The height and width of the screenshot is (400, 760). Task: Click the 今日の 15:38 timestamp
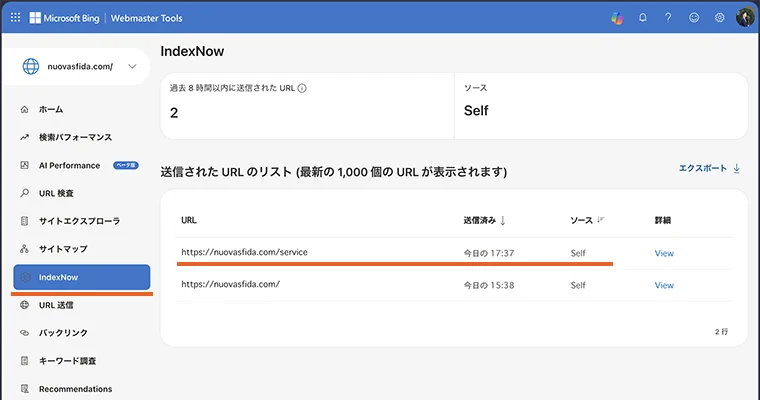[489, 285]
